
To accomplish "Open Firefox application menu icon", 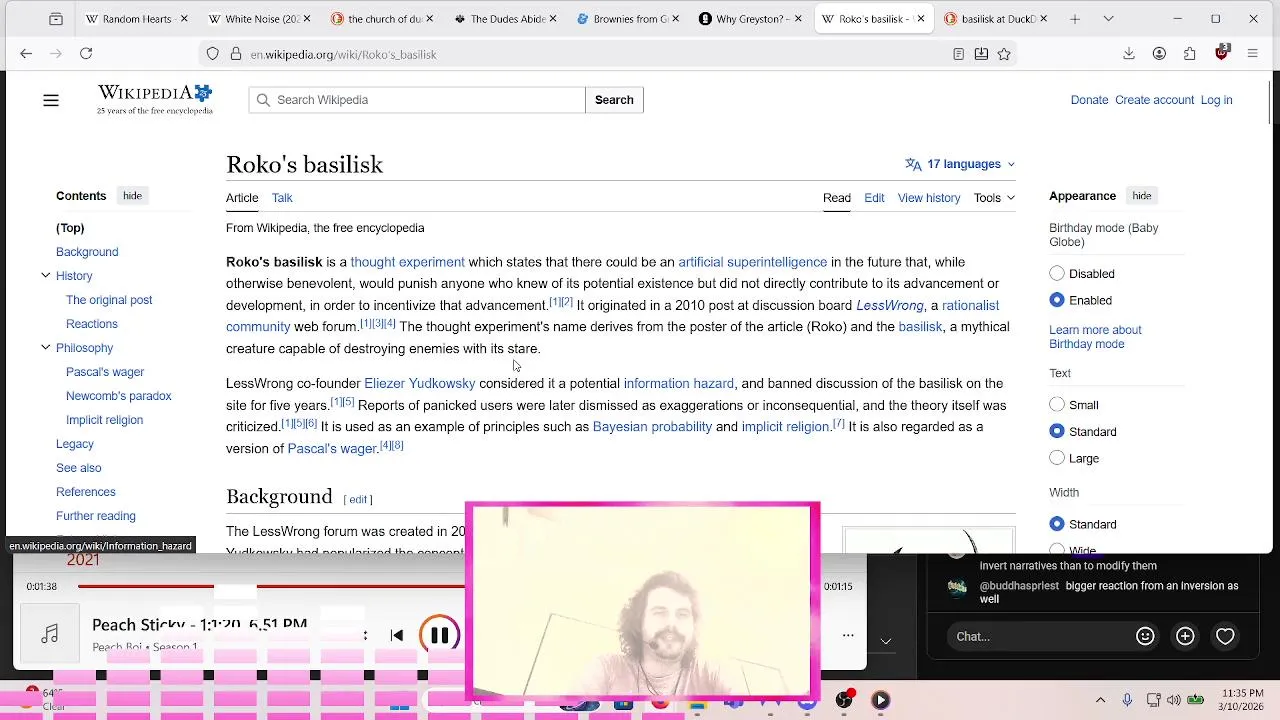I will click(1252, 54).
